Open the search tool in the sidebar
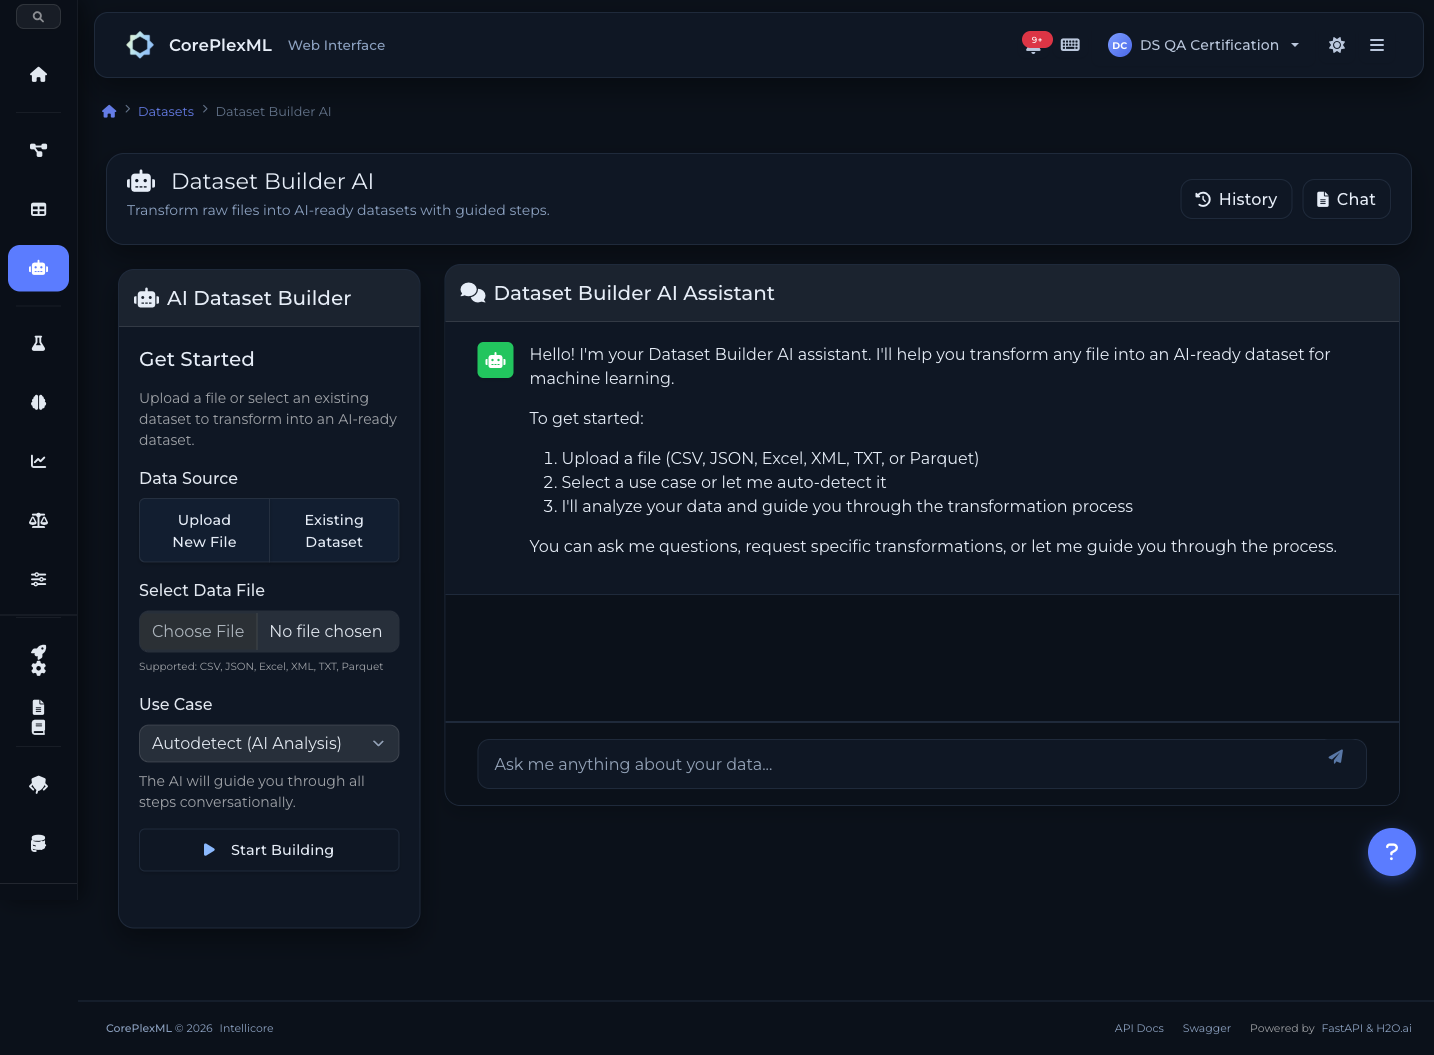The image size is (1434, 1055). pos(38,16)
